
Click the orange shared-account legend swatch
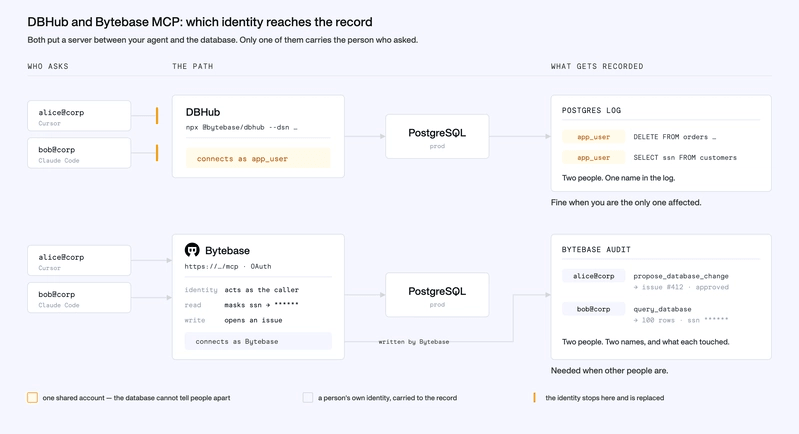tap(32, 397)
